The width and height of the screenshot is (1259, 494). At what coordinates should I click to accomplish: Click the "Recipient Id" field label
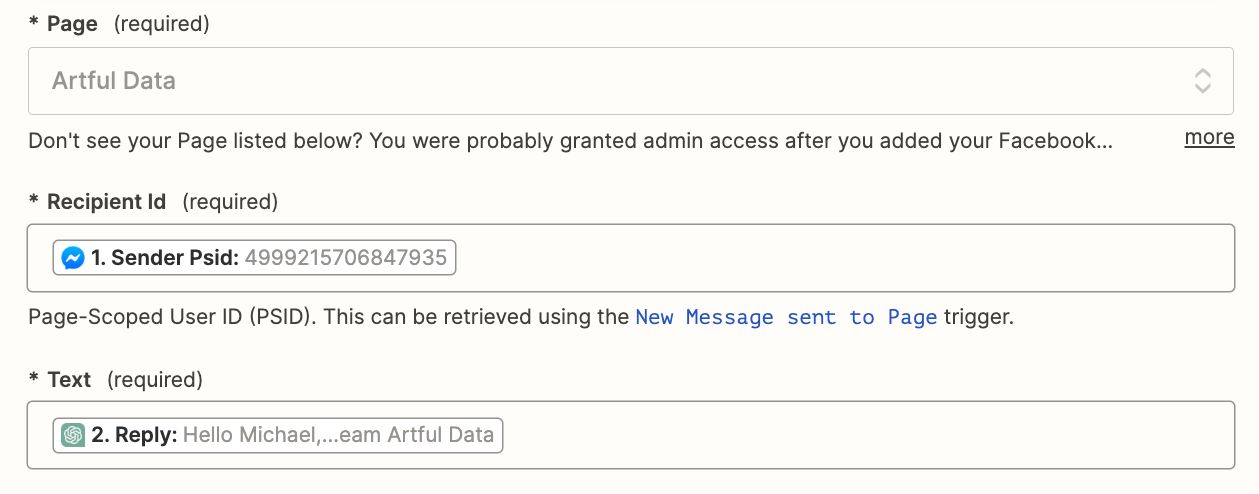click(106, 202)
